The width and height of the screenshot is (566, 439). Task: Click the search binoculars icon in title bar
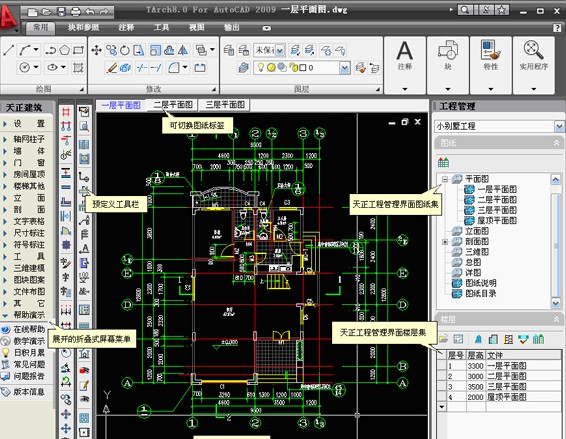pos(465,10)
